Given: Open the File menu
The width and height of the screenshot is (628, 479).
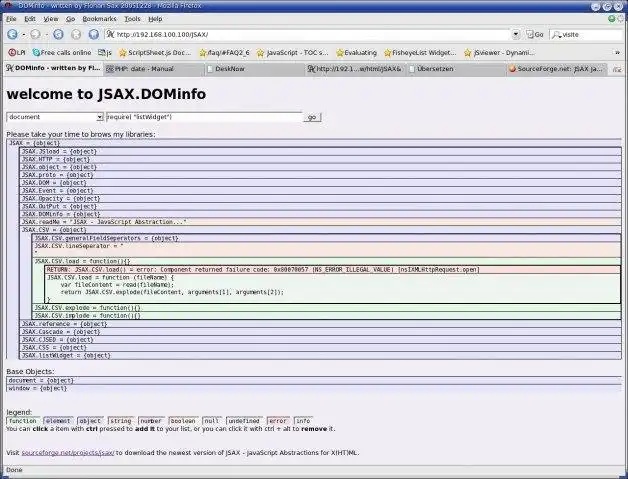Looking at the screenshot, I should pyautogui.click(x=11, y=19).
